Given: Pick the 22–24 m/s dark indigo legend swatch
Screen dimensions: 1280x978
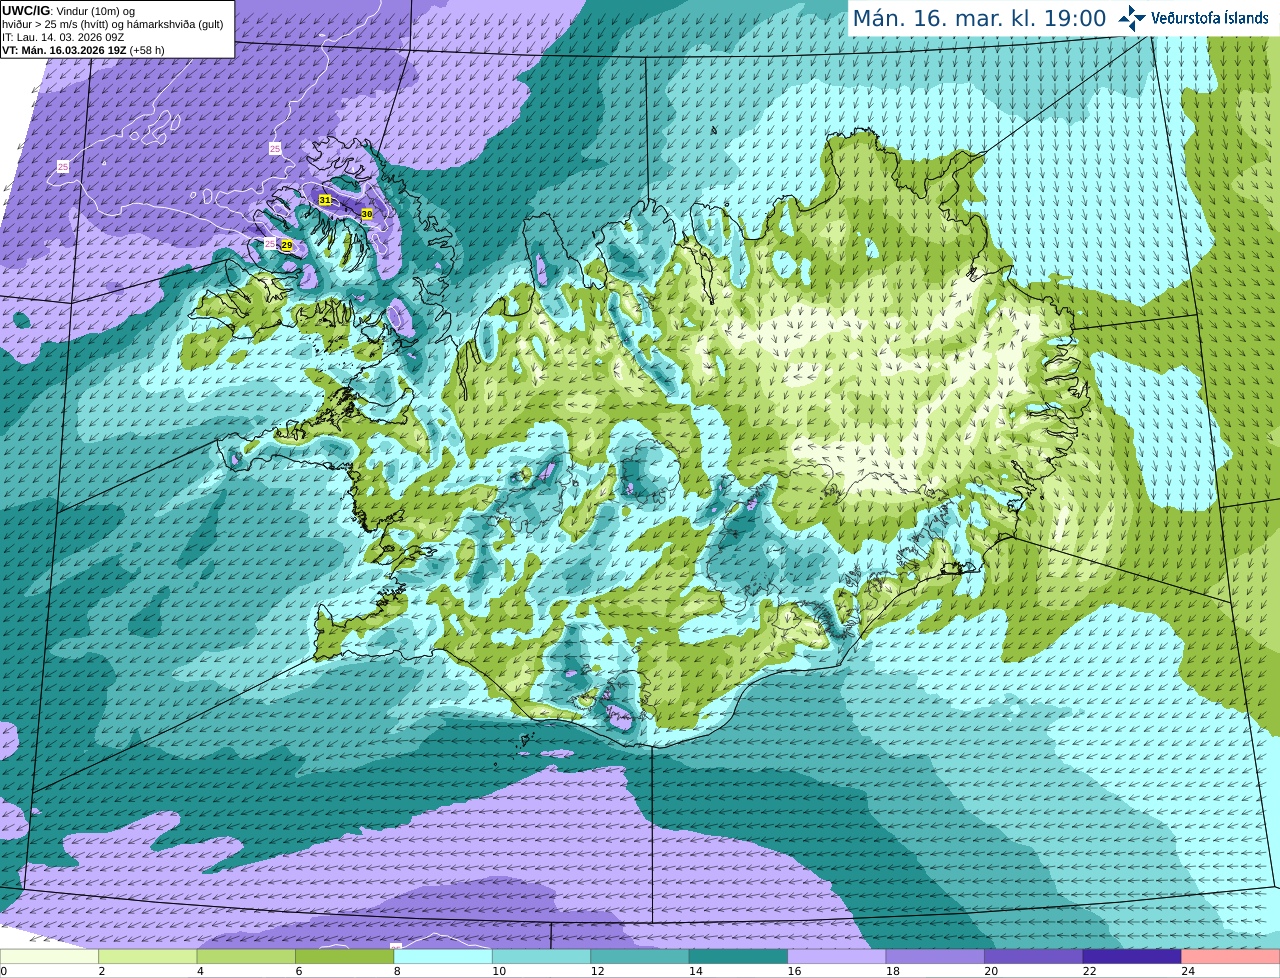Looking at the screenshot, I should [x=1133, y=956].
